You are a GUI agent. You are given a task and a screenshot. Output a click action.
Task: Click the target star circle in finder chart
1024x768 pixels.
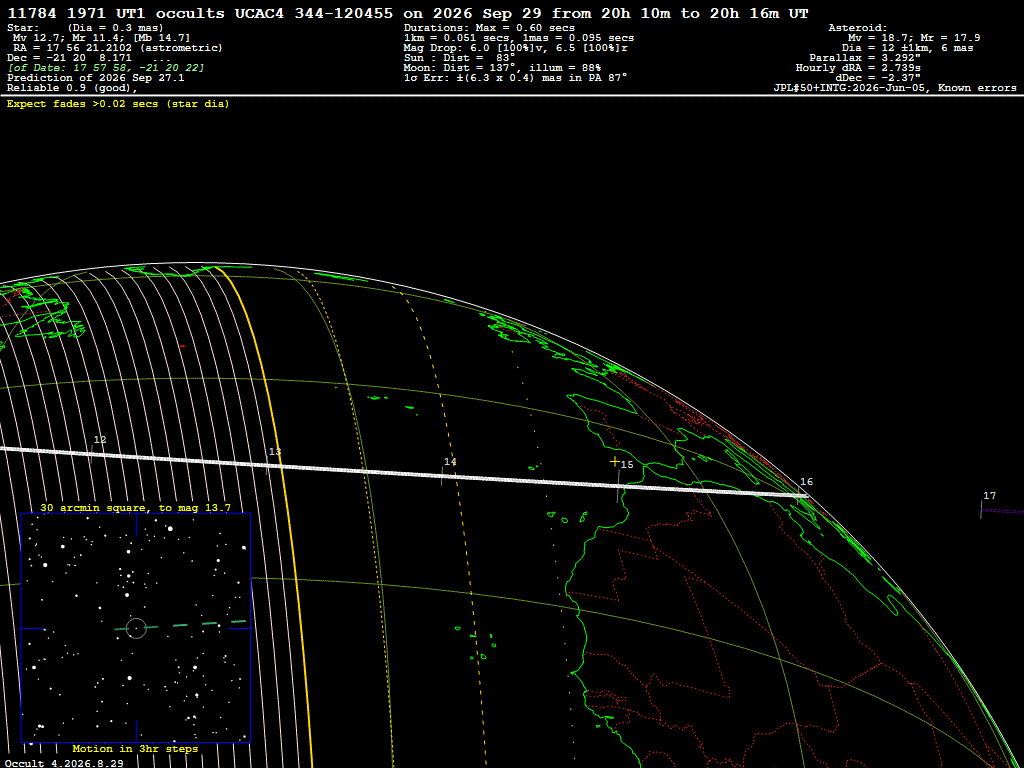pyautogui.click(x=136, y=628)
